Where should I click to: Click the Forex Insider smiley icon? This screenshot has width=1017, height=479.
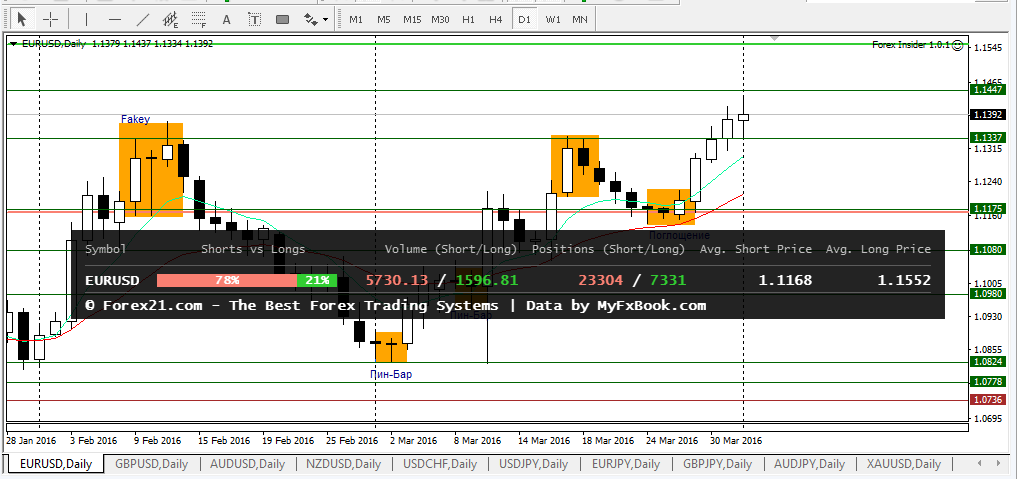click(957, 45)
